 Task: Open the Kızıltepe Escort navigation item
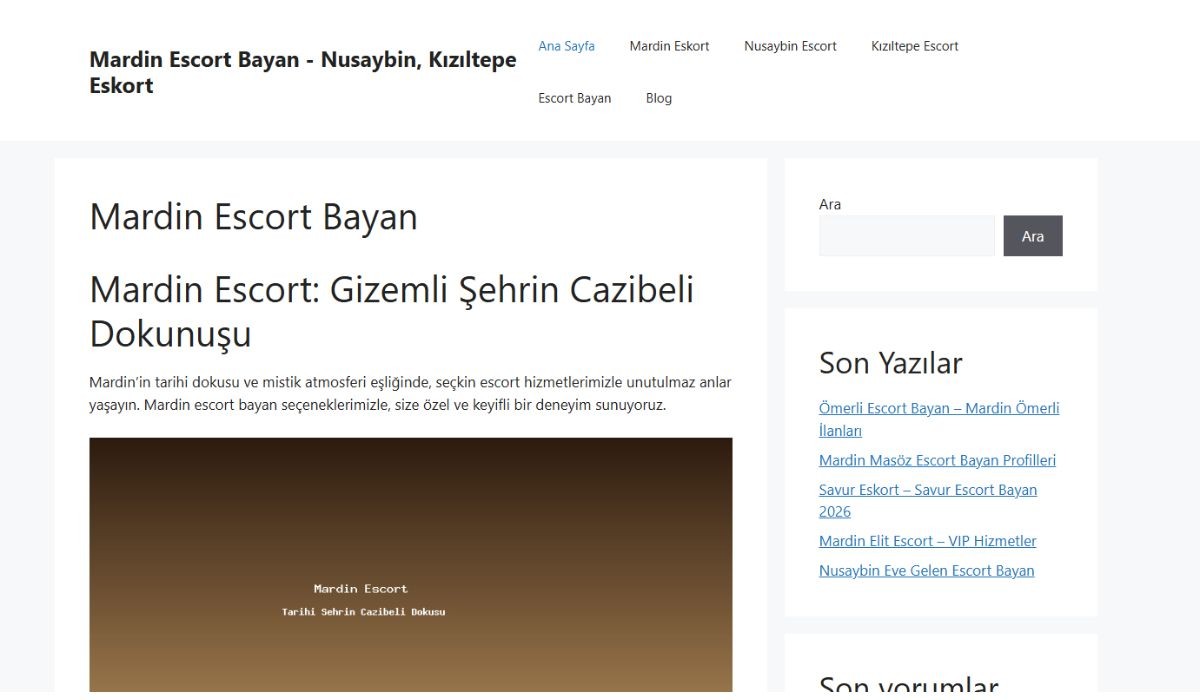(x=914, y=46)
